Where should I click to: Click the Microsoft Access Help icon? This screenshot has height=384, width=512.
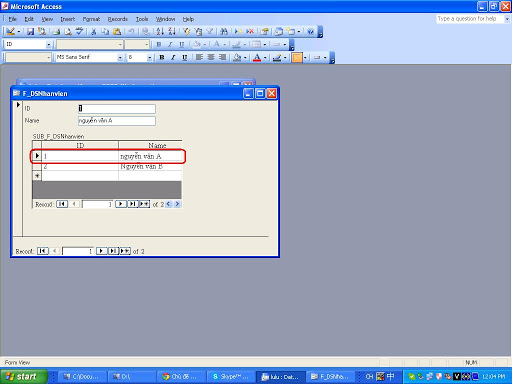tap(310, 32)
